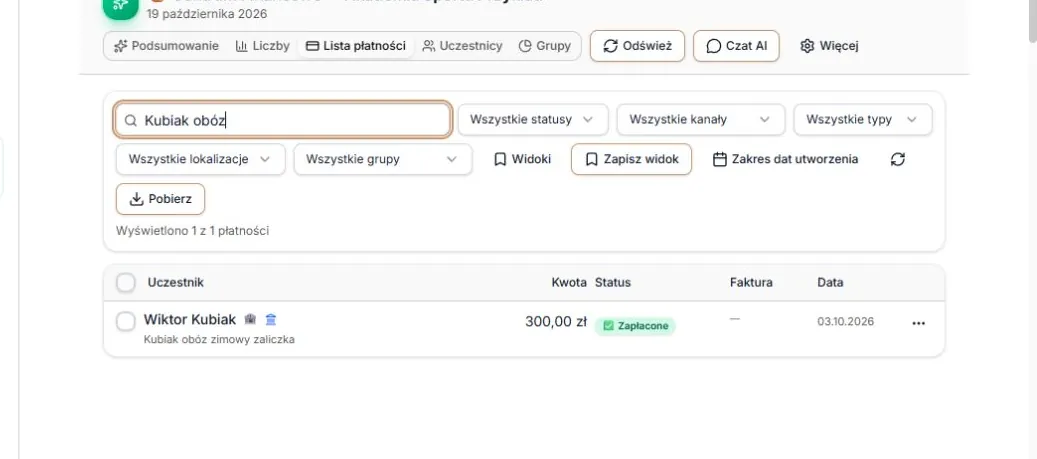The image size is (1037, 459).
Task: Open Czat AI
Action: click(736, 46)
